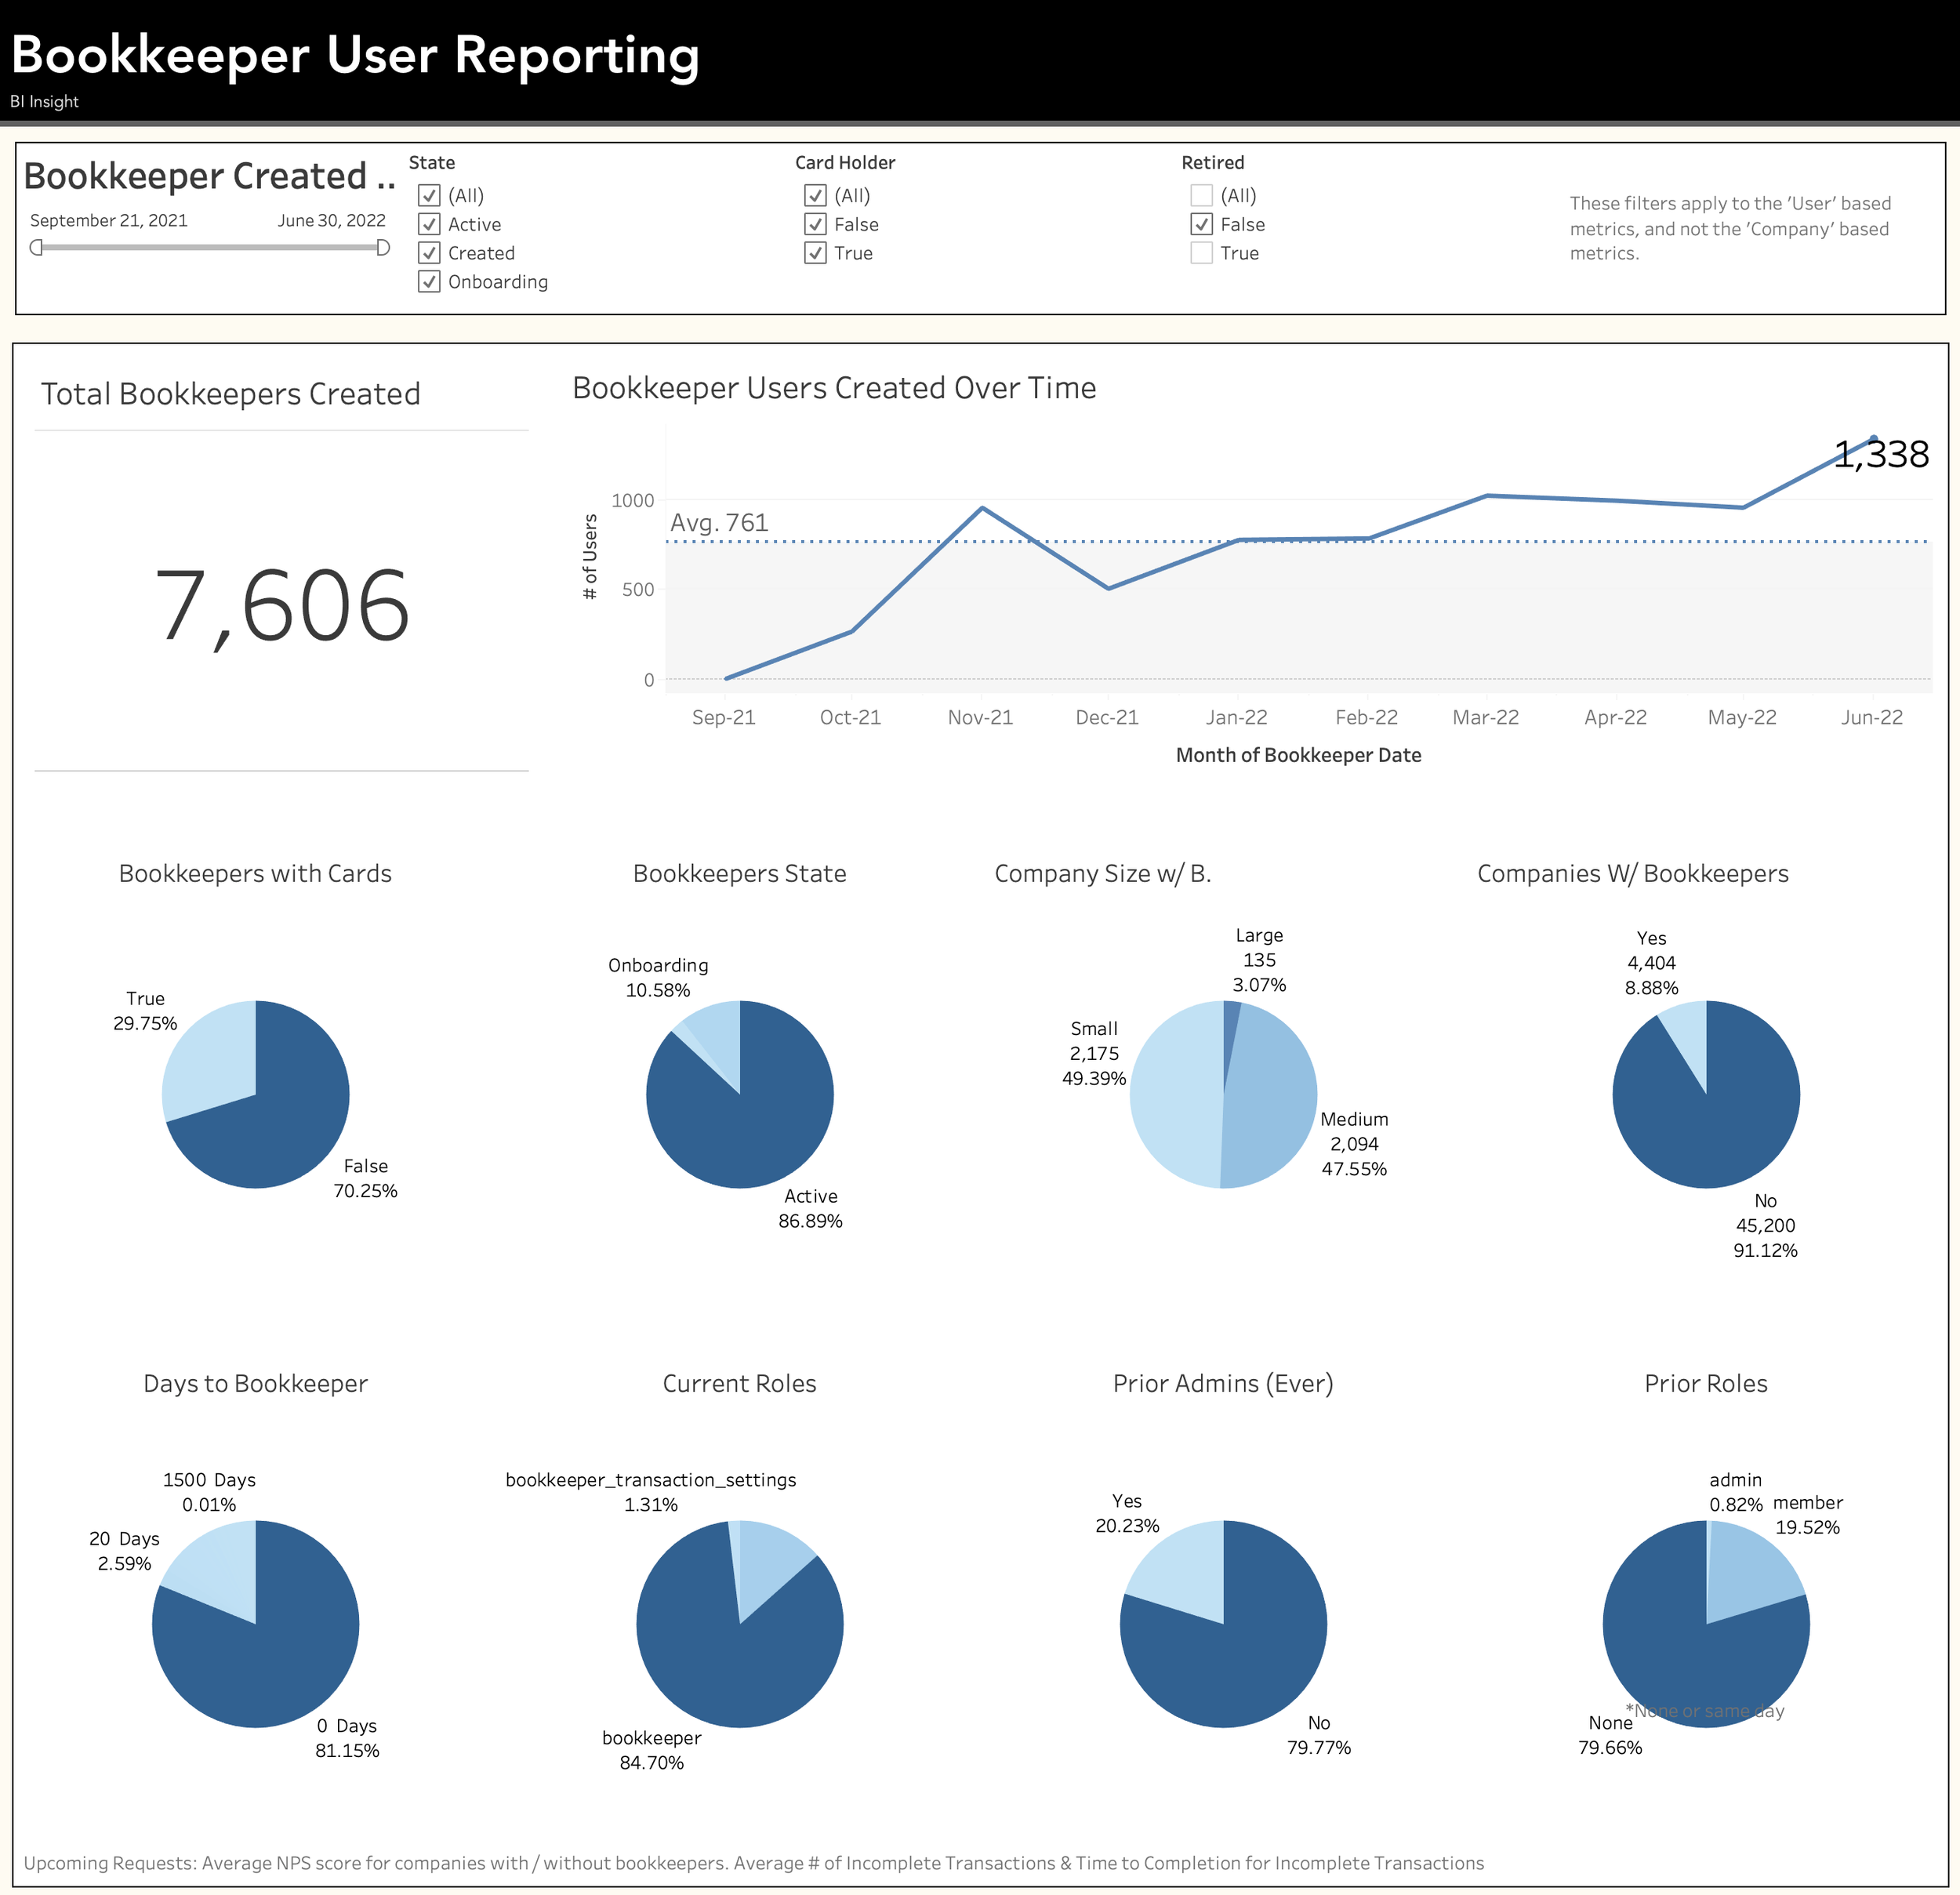The height and width of the screenshot is (1895, 1960).
Task: Click the BI Insight subtitle
Action: [44, 102]
